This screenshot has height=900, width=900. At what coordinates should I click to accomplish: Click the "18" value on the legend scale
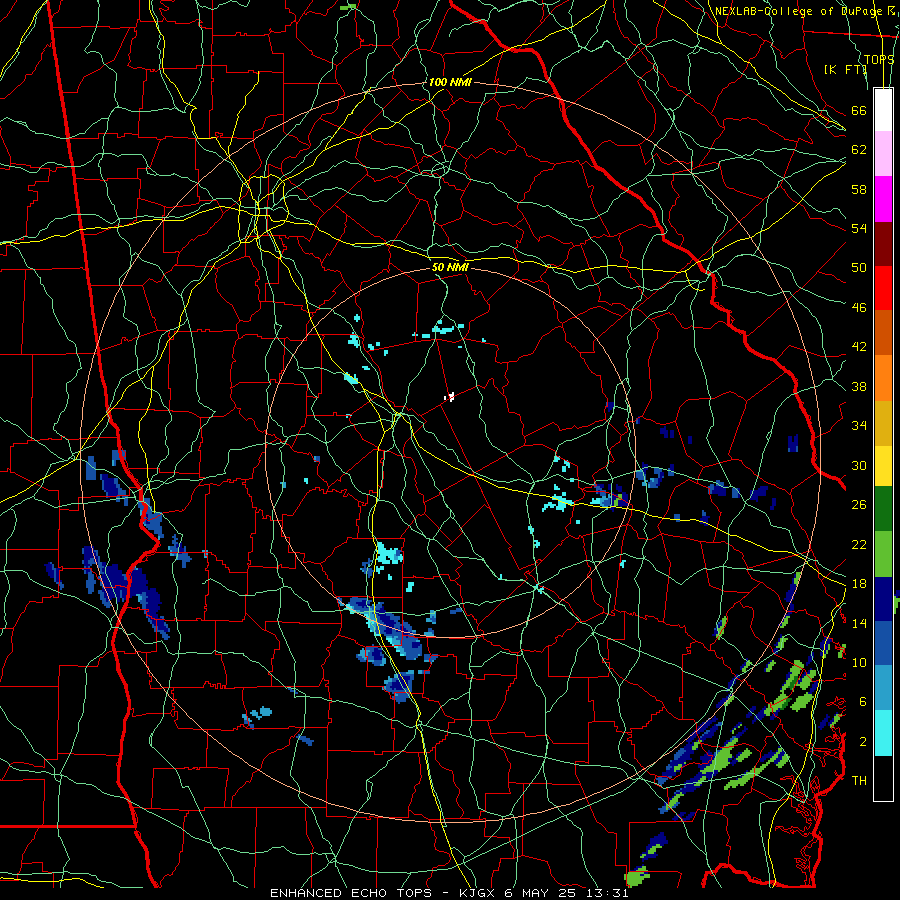(859, 584)
